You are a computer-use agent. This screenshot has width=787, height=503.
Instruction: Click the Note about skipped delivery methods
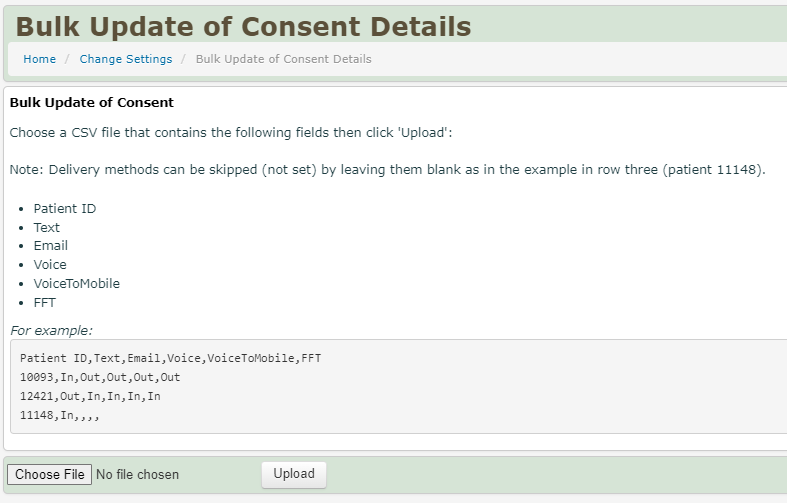click(x=387, y=170)
